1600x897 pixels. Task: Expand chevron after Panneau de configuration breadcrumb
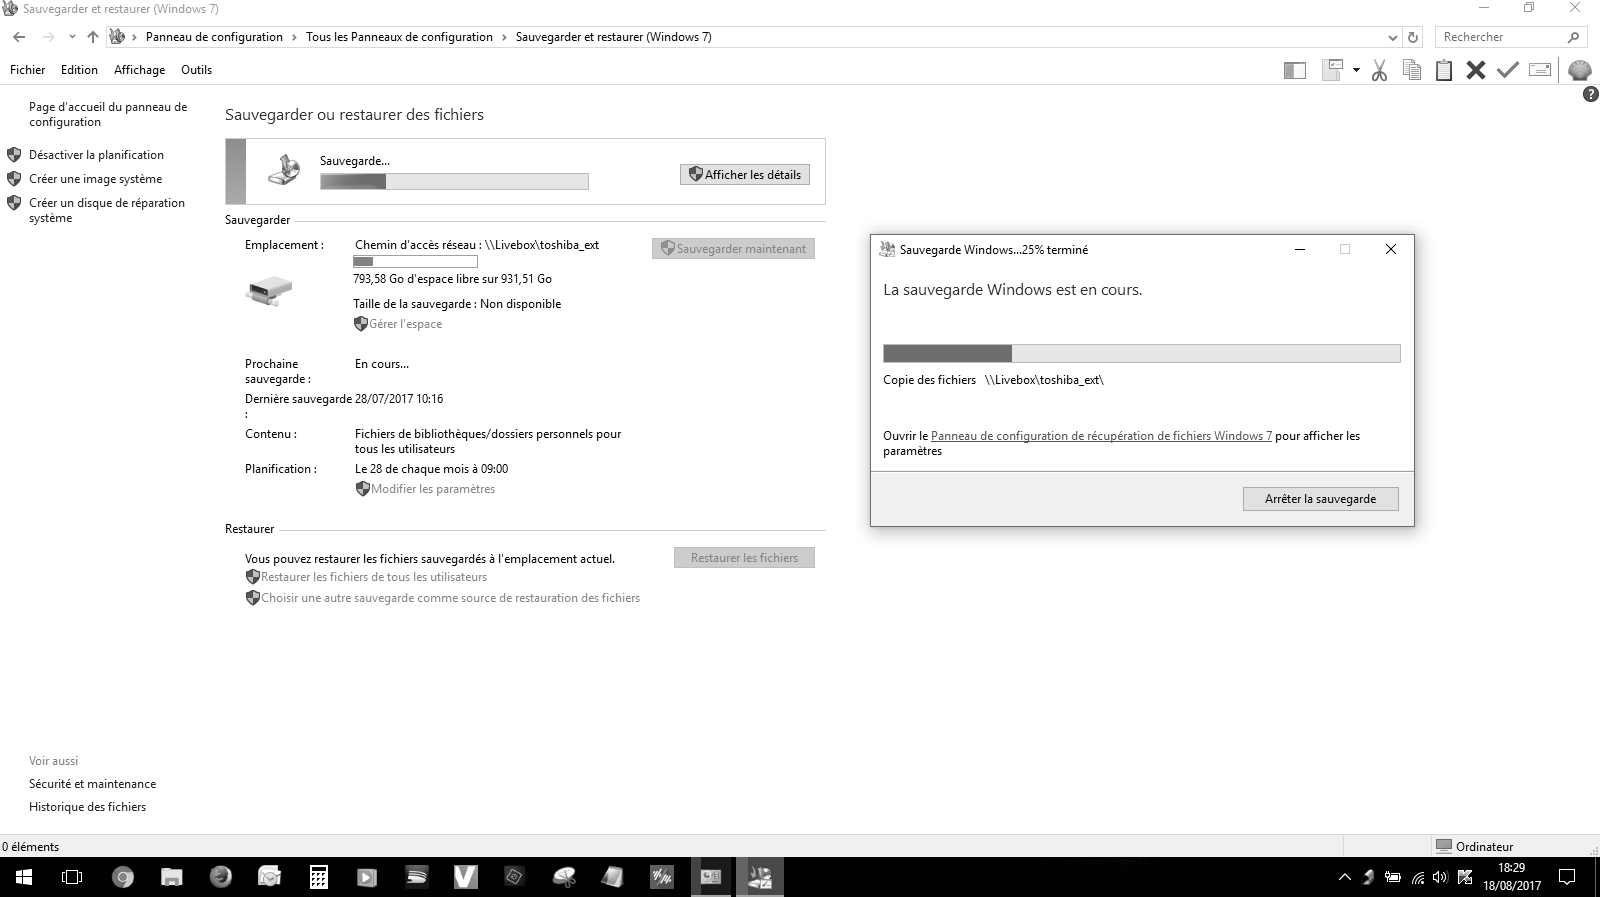coord(295,37)
